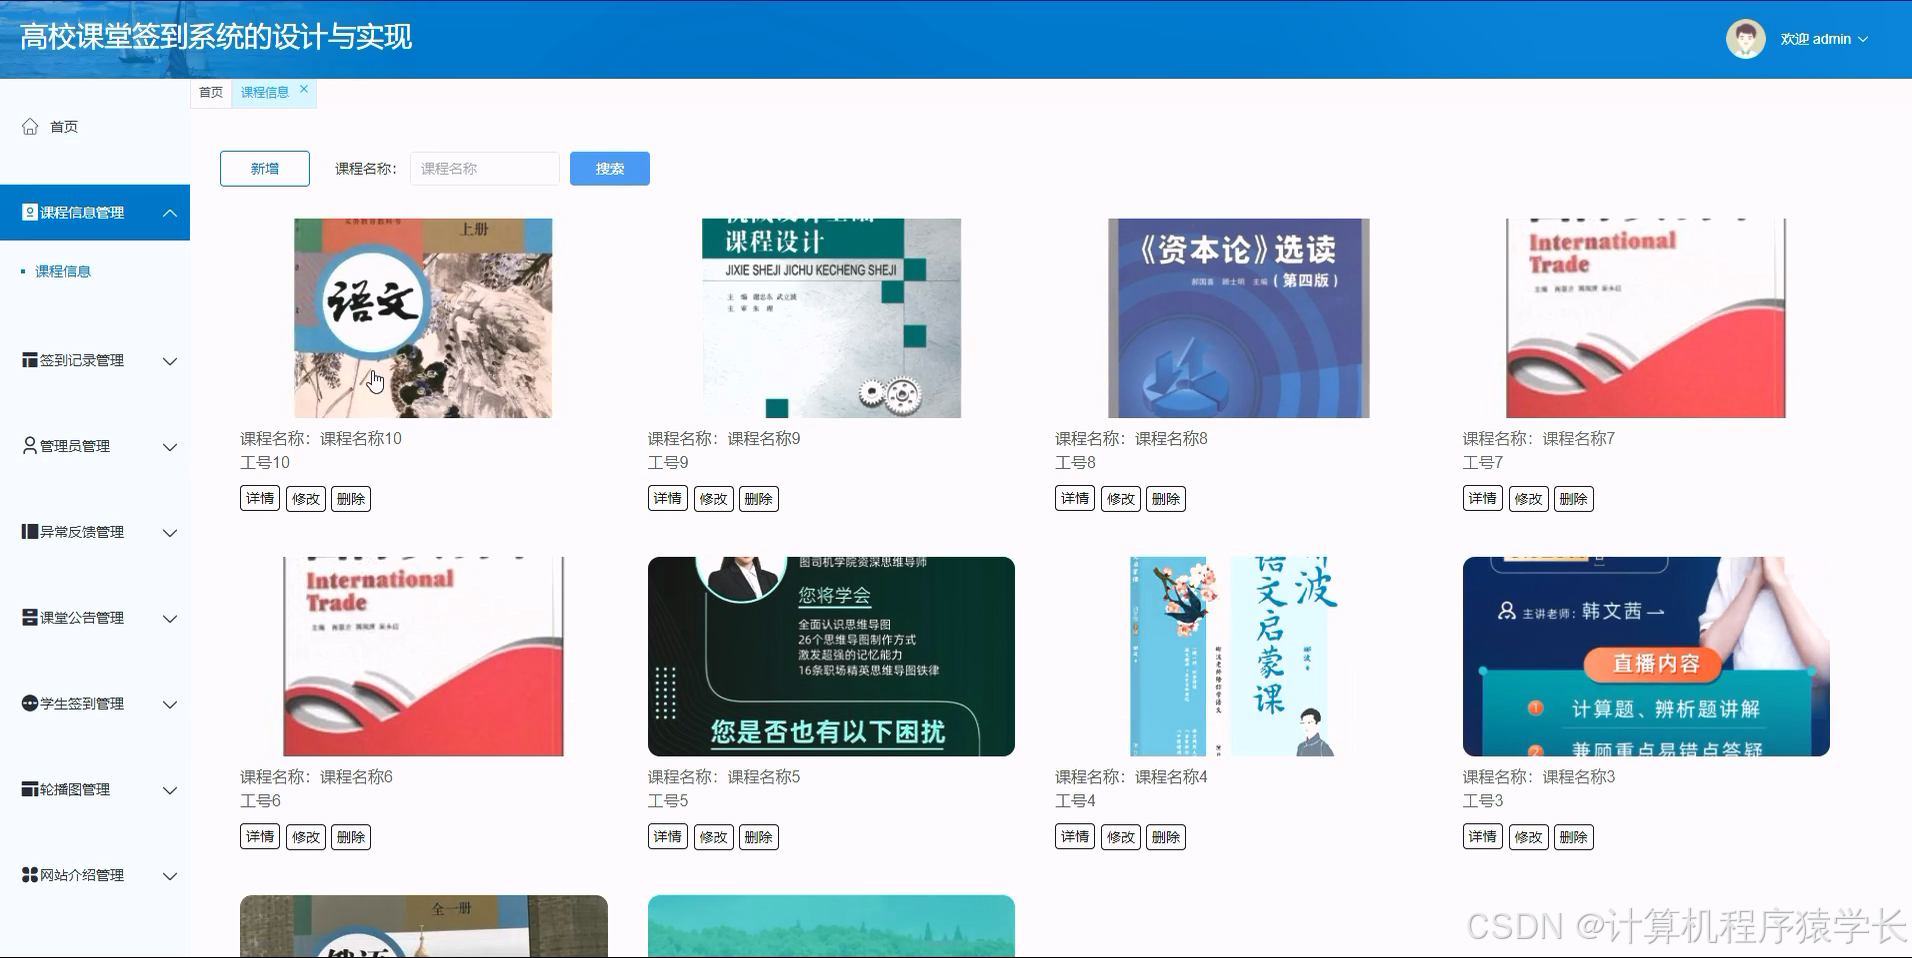Expand the 课堂公告管理 menu chevron
This screenshot has width=1912, height=958.
click(x=170, y=619)
